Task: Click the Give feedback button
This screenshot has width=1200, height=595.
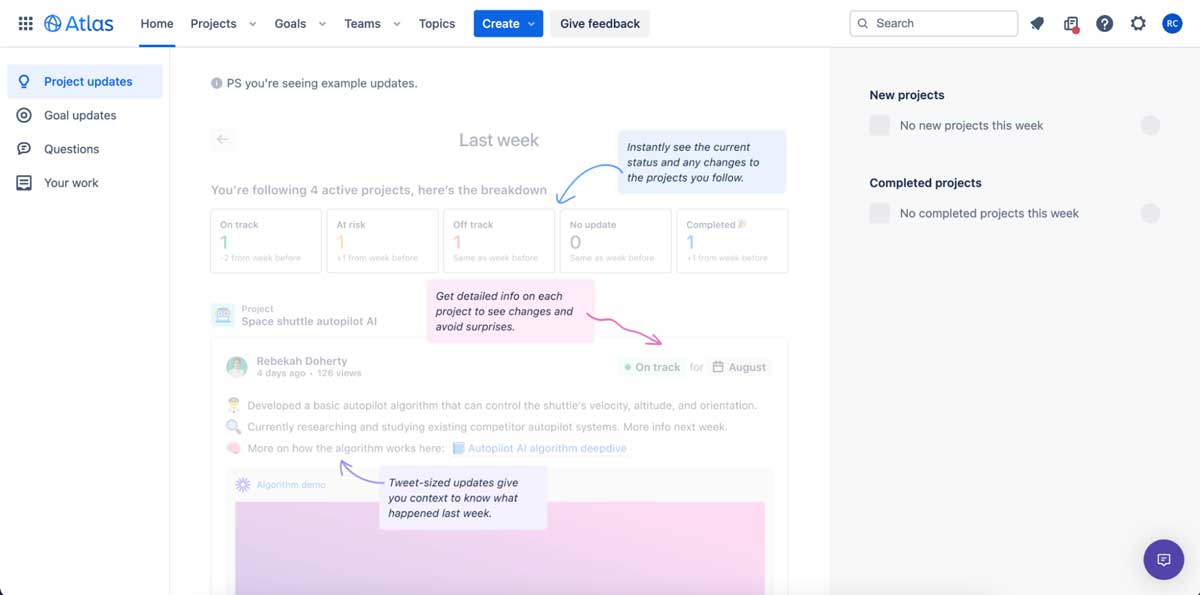Action: tap(599, 23)
